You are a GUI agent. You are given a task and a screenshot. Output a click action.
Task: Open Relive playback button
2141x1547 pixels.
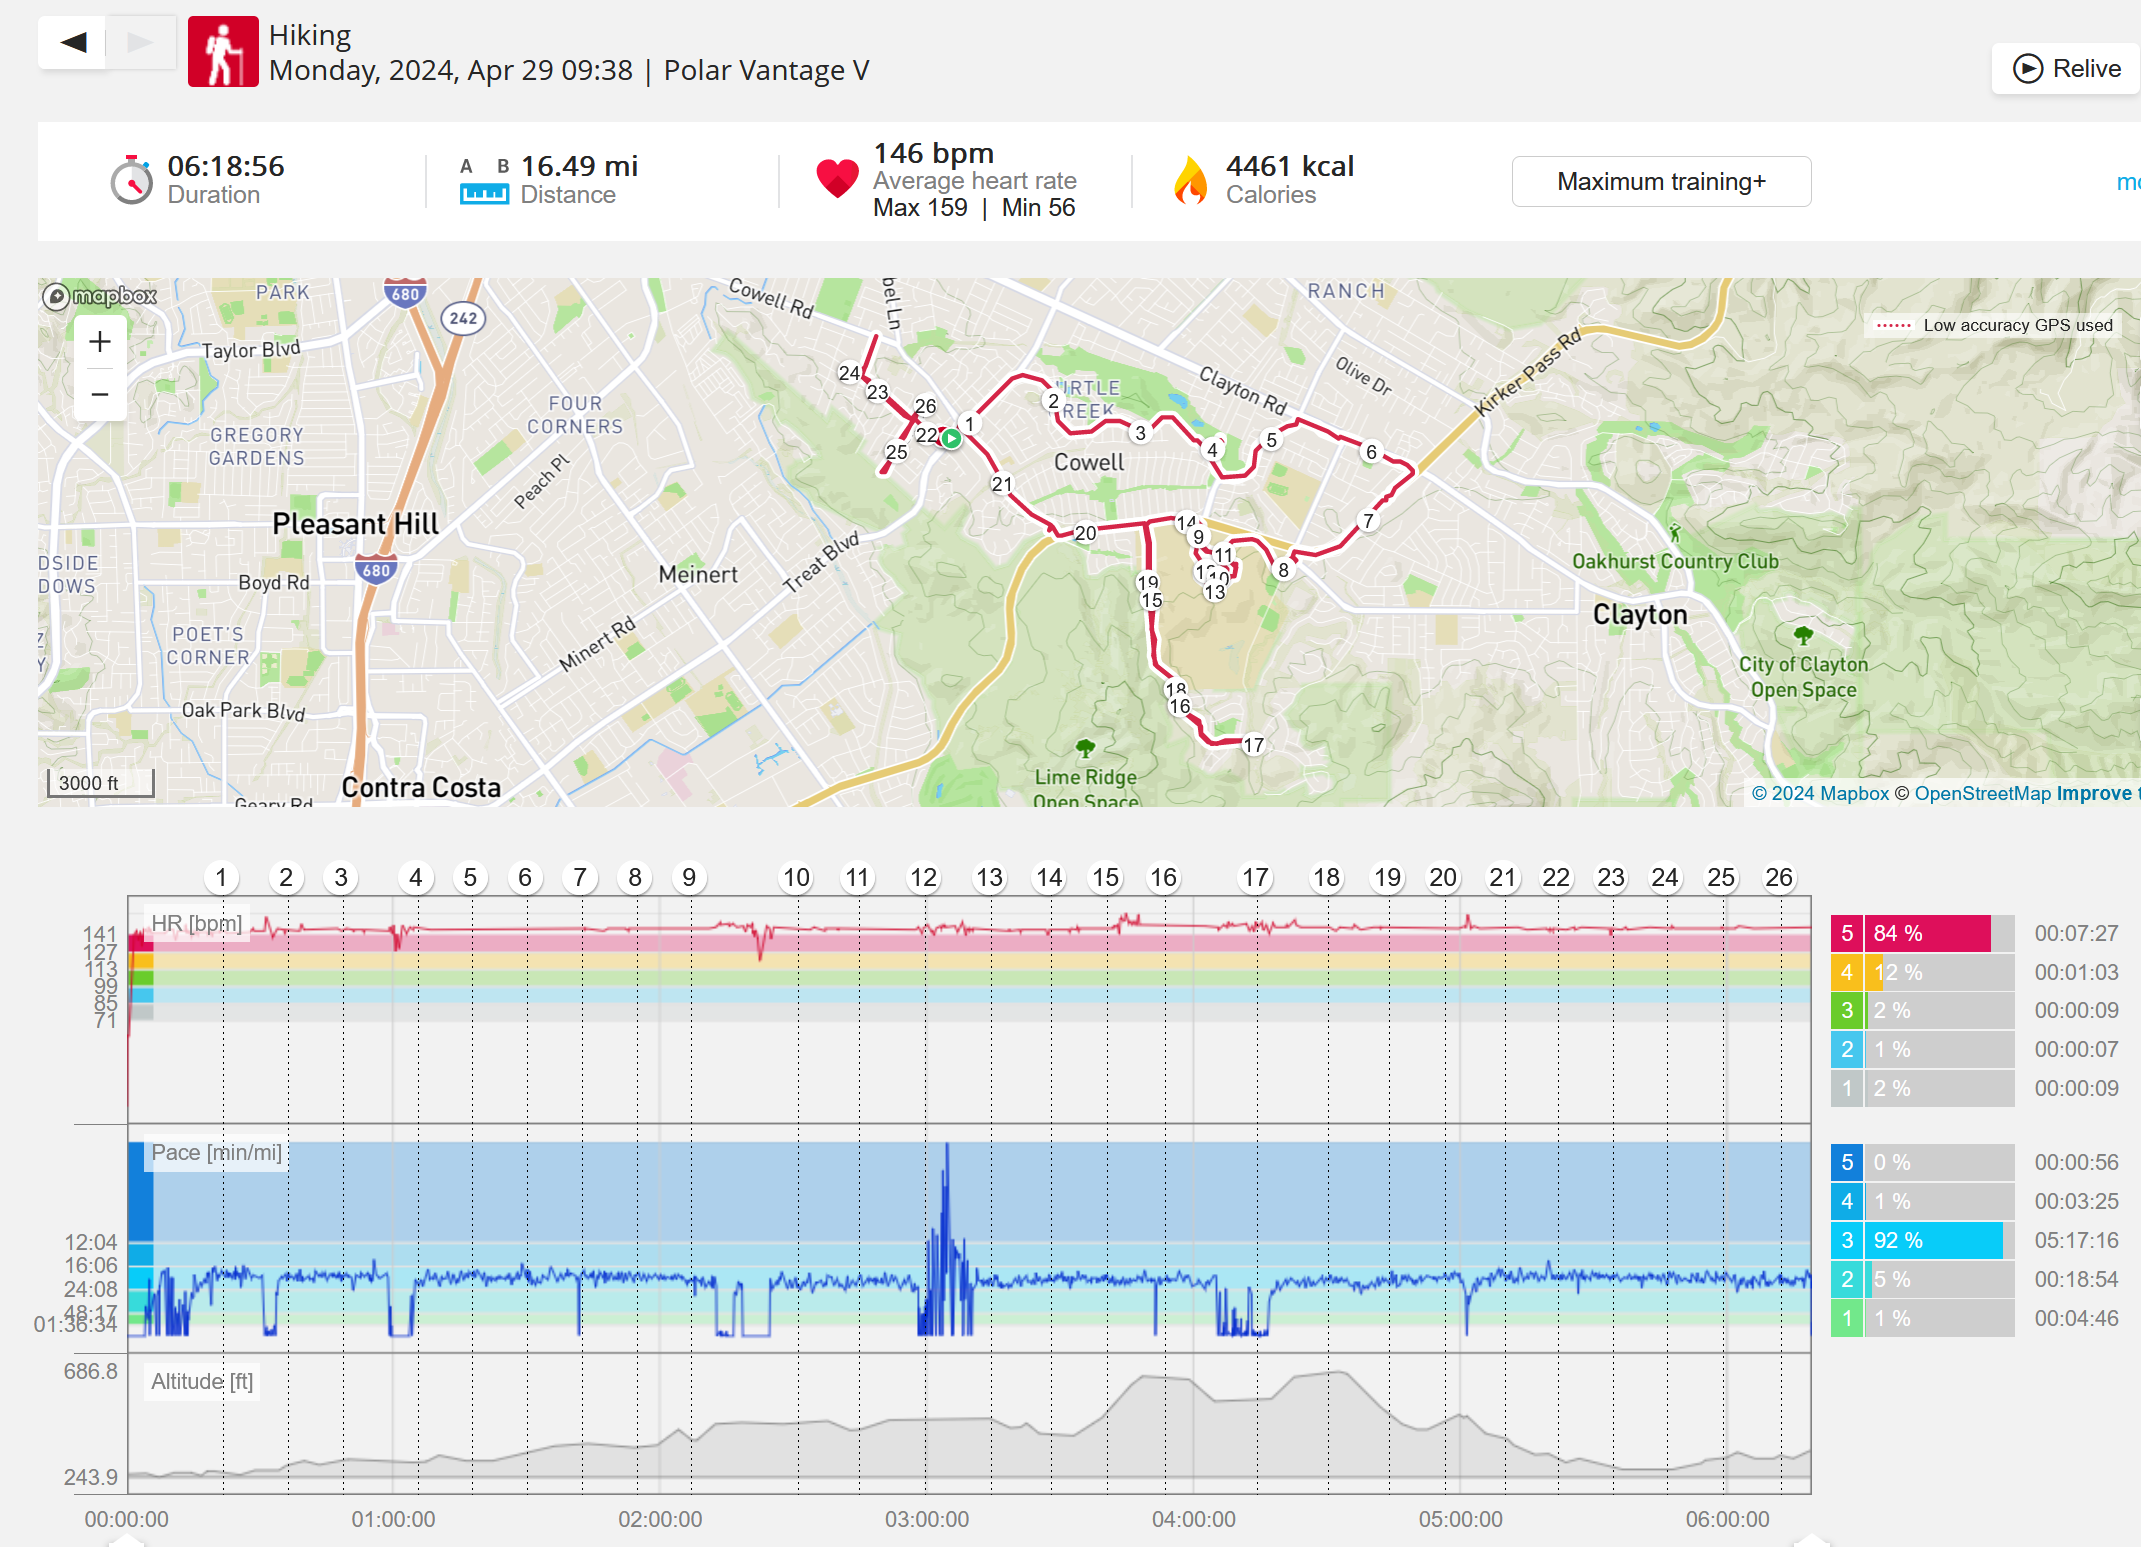click(2066, 69)
